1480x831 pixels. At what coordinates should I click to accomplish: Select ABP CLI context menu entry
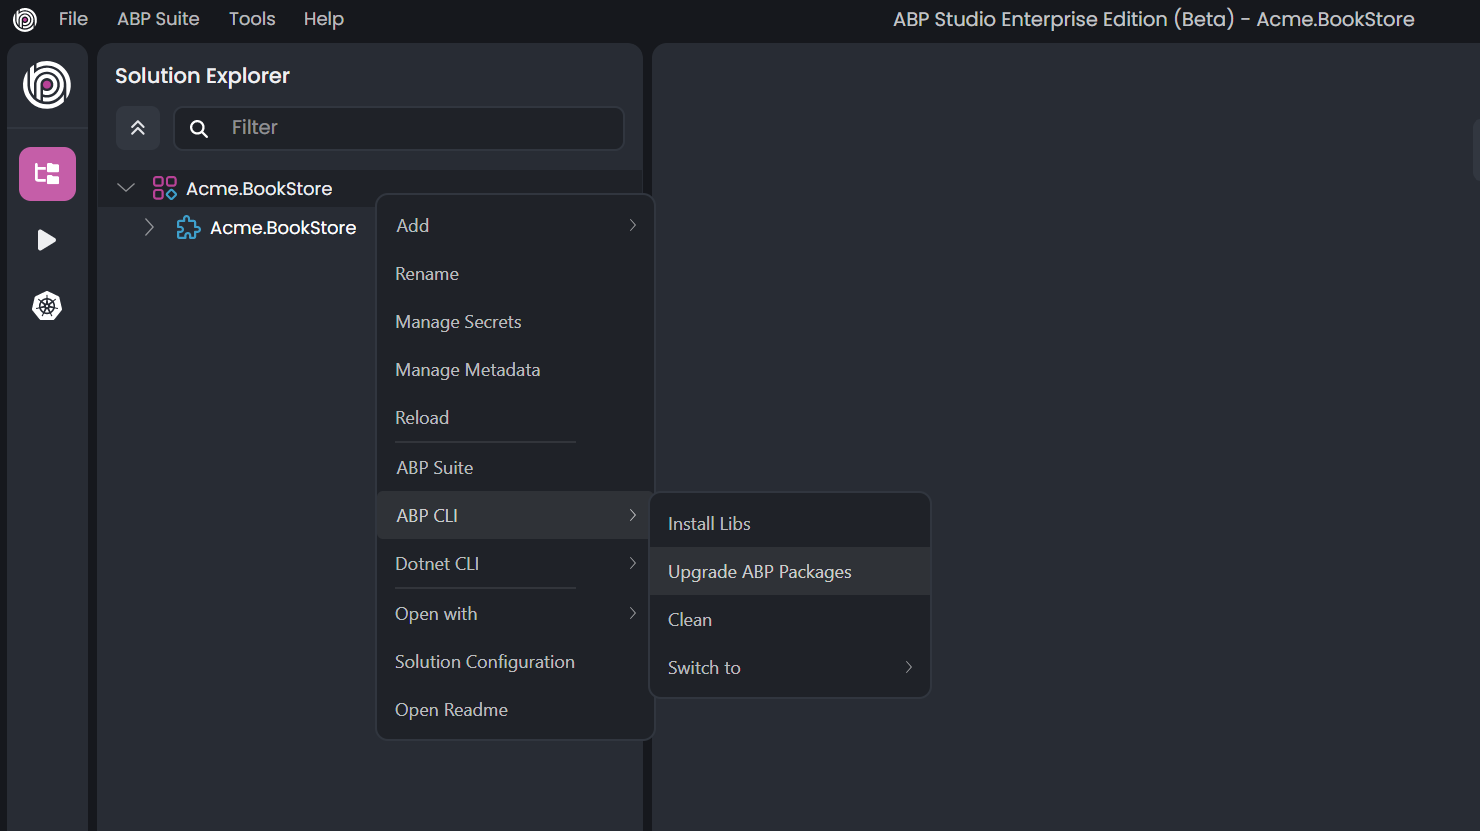click(515, 515)
